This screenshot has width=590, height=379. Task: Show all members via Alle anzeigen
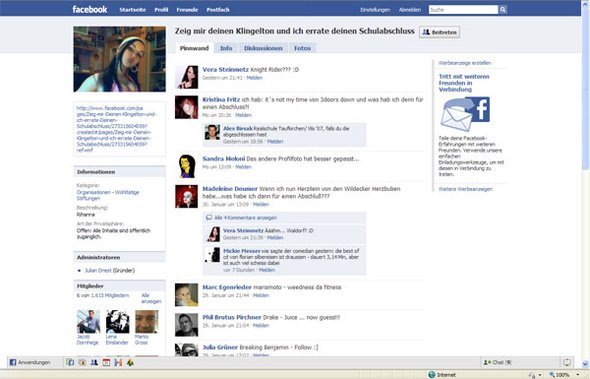click(151, 298)
